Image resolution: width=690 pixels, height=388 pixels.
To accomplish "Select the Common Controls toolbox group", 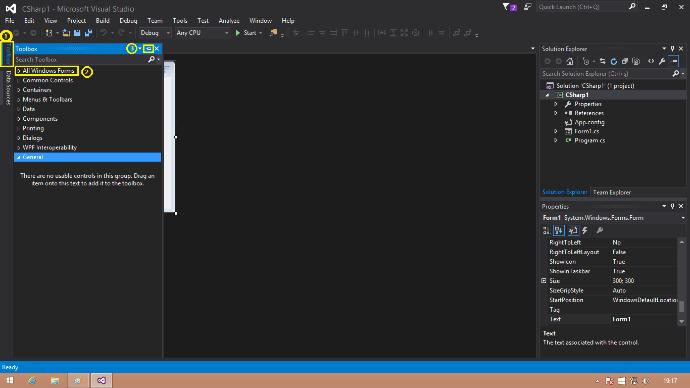I will pyautogui.click(x=48, y=81).
